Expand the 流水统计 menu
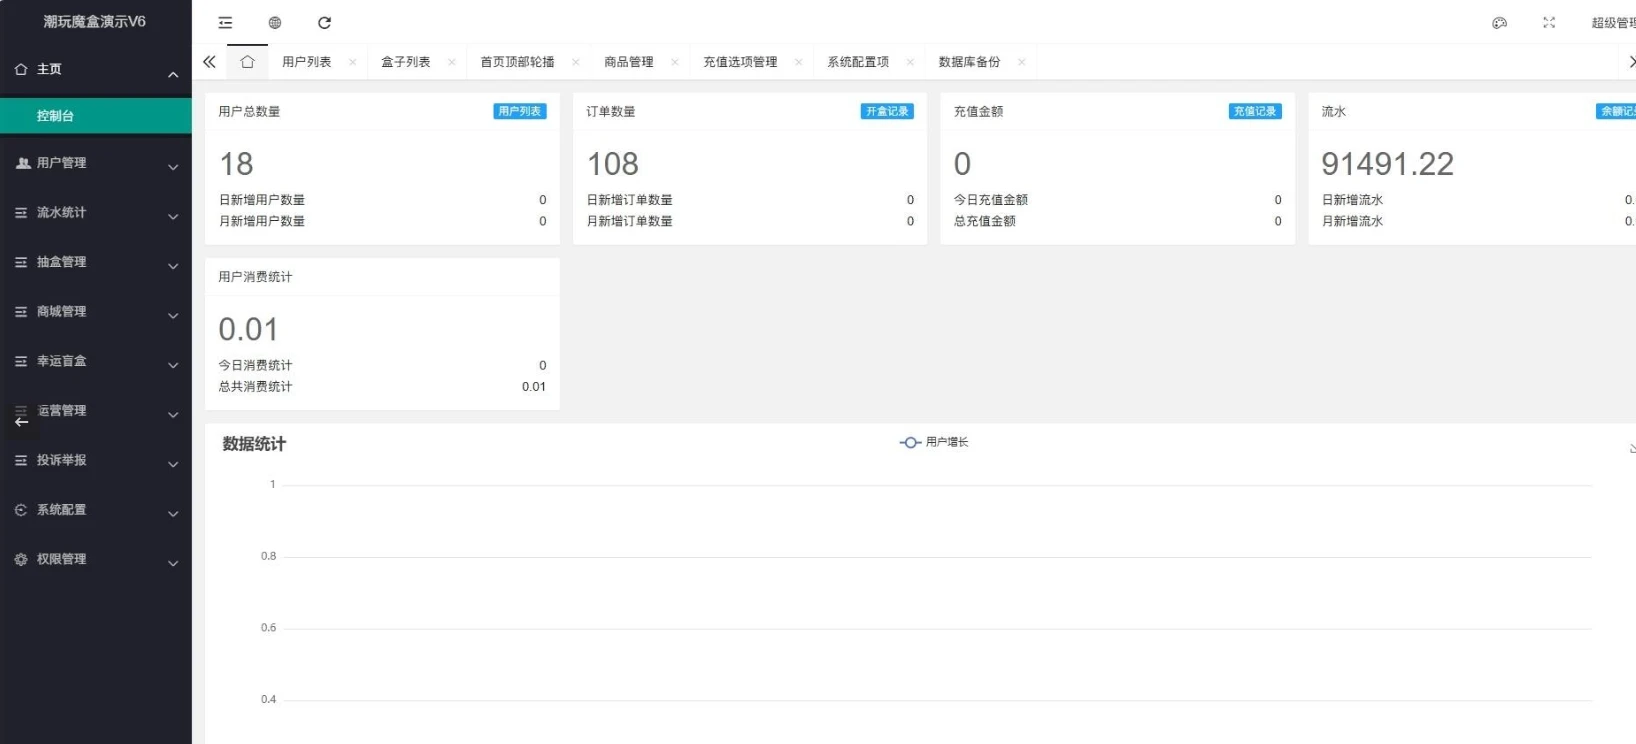 pyautogui.click(x=173, y=217)
